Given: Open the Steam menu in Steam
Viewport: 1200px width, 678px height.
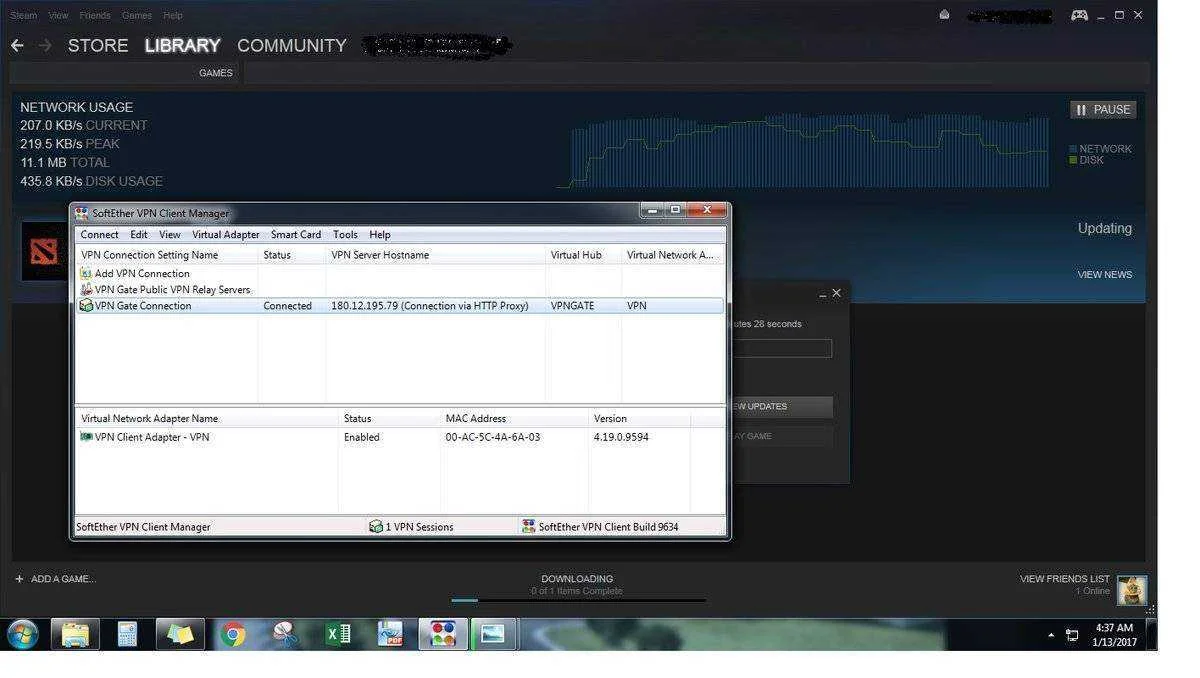Looking at the screenshot, I should 23,16.
